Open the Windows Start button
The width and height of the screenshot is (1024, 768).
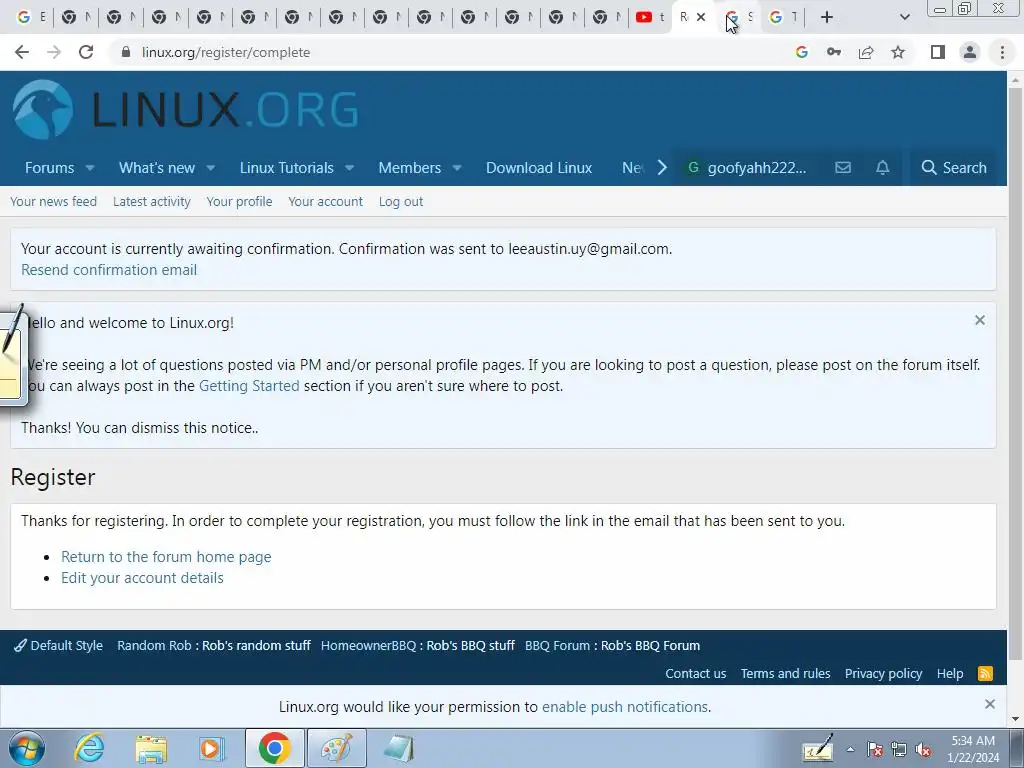click(27, 748)
